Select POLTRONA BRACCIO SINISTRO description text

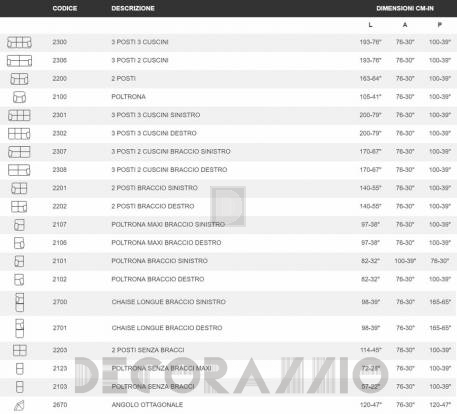coord(159,261)
